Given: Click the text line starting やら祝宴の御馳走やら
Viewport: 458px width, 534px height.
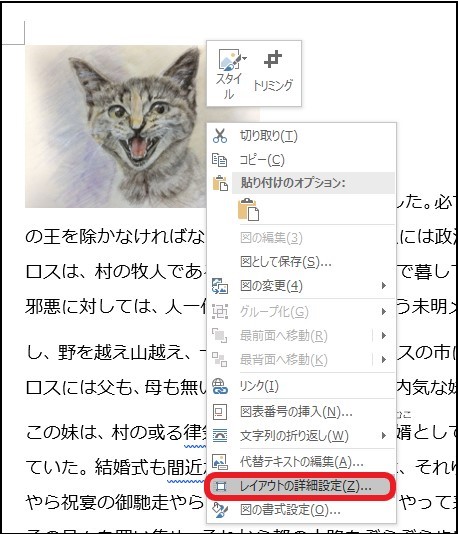Looking at the screenshot, I should [x=115, y=502].
